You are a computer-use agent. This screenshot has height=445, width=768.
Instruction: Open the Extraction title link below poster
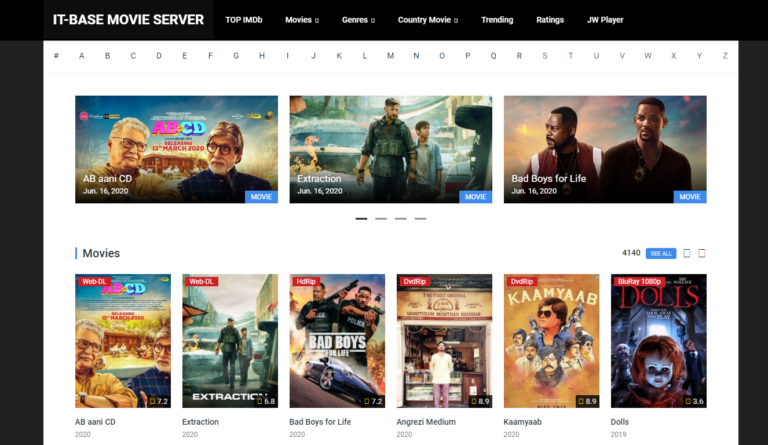pos(200,422)
